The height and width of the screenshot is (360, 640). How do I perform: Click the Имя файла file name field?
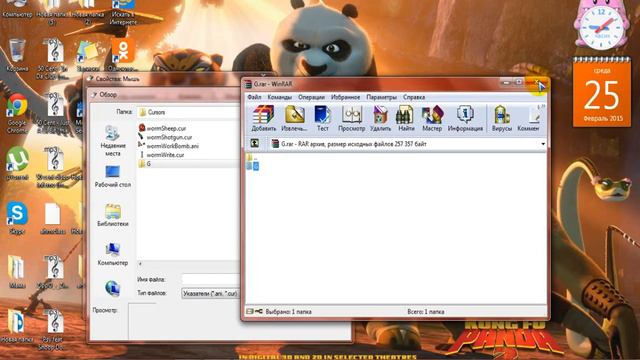(211, 279)
